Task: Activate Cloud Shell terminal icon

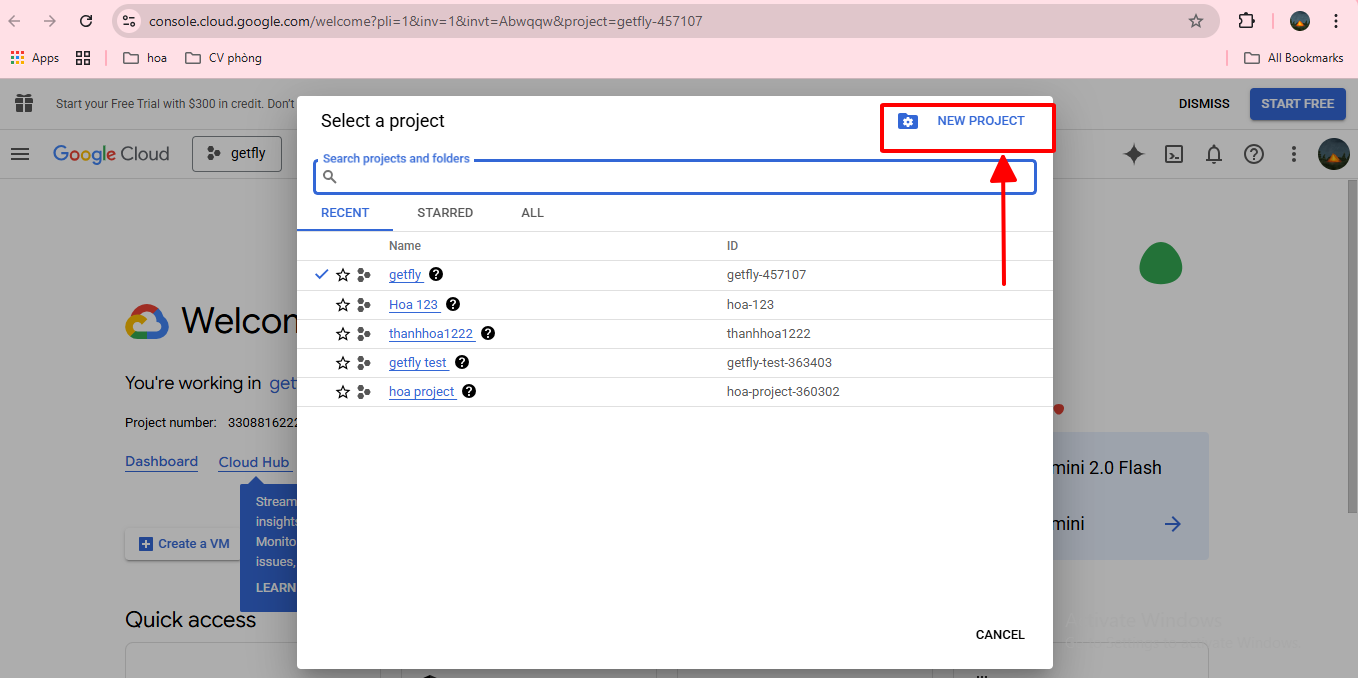Action: (x=1174, y=154)
